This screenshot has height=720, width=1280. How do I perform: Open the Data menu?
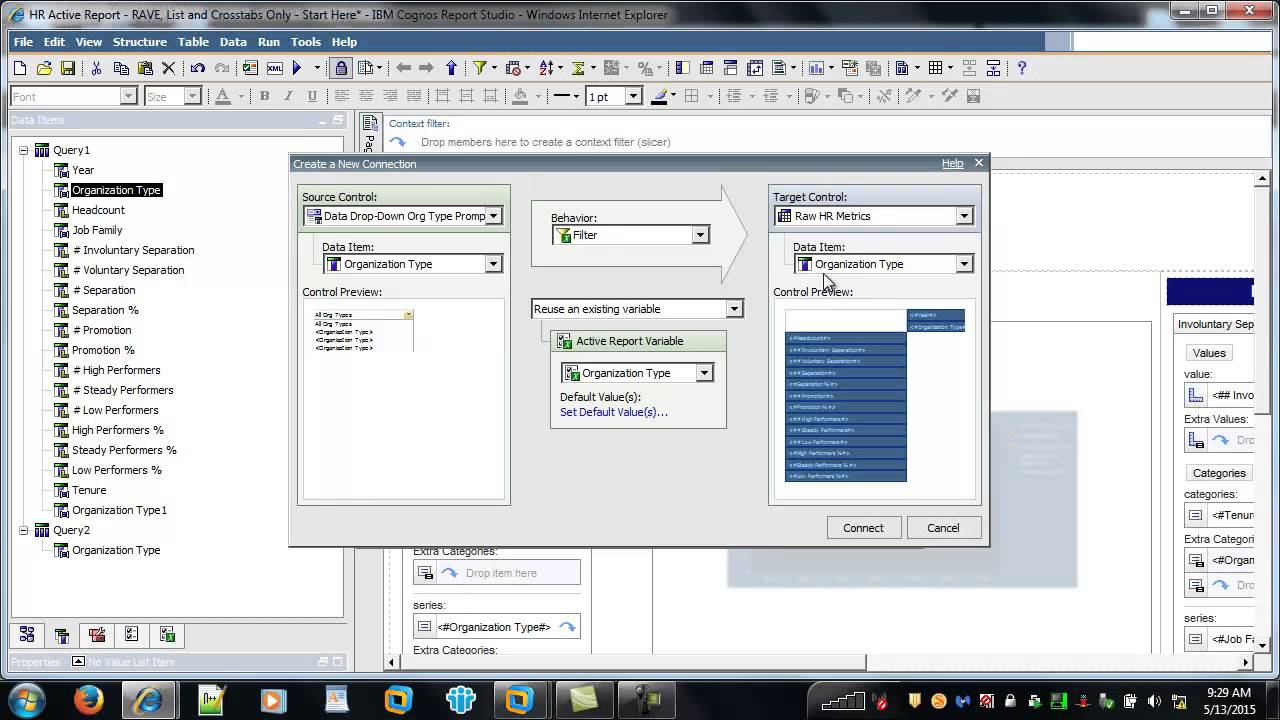click(x=233, y=42)
